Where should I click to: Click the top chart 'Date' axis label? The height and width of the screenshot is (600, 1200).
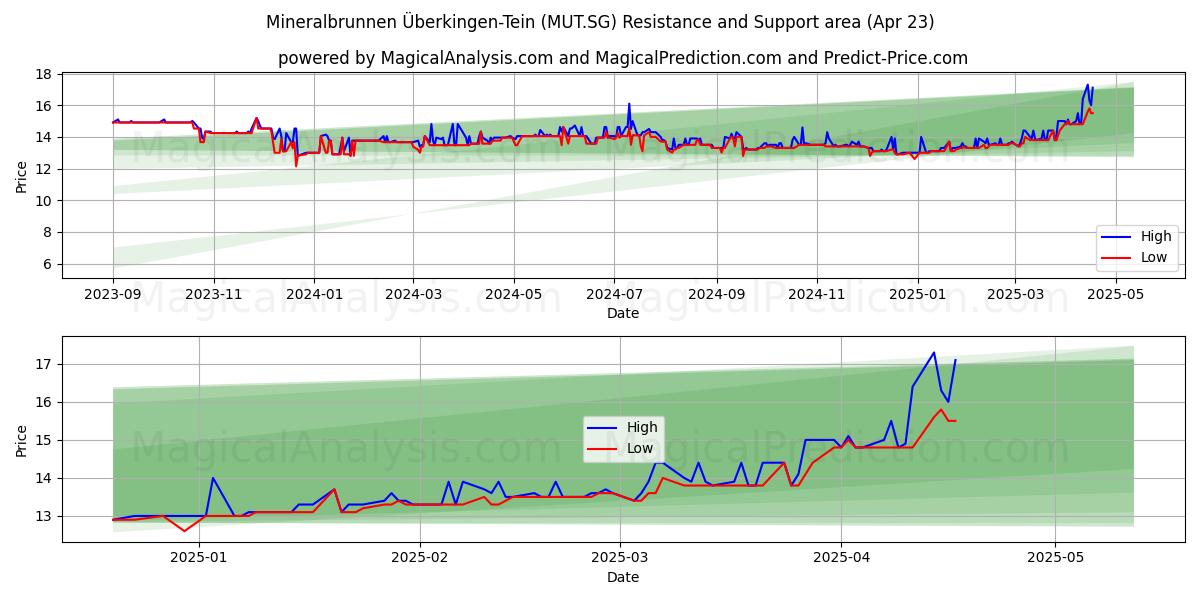(623, 313)
